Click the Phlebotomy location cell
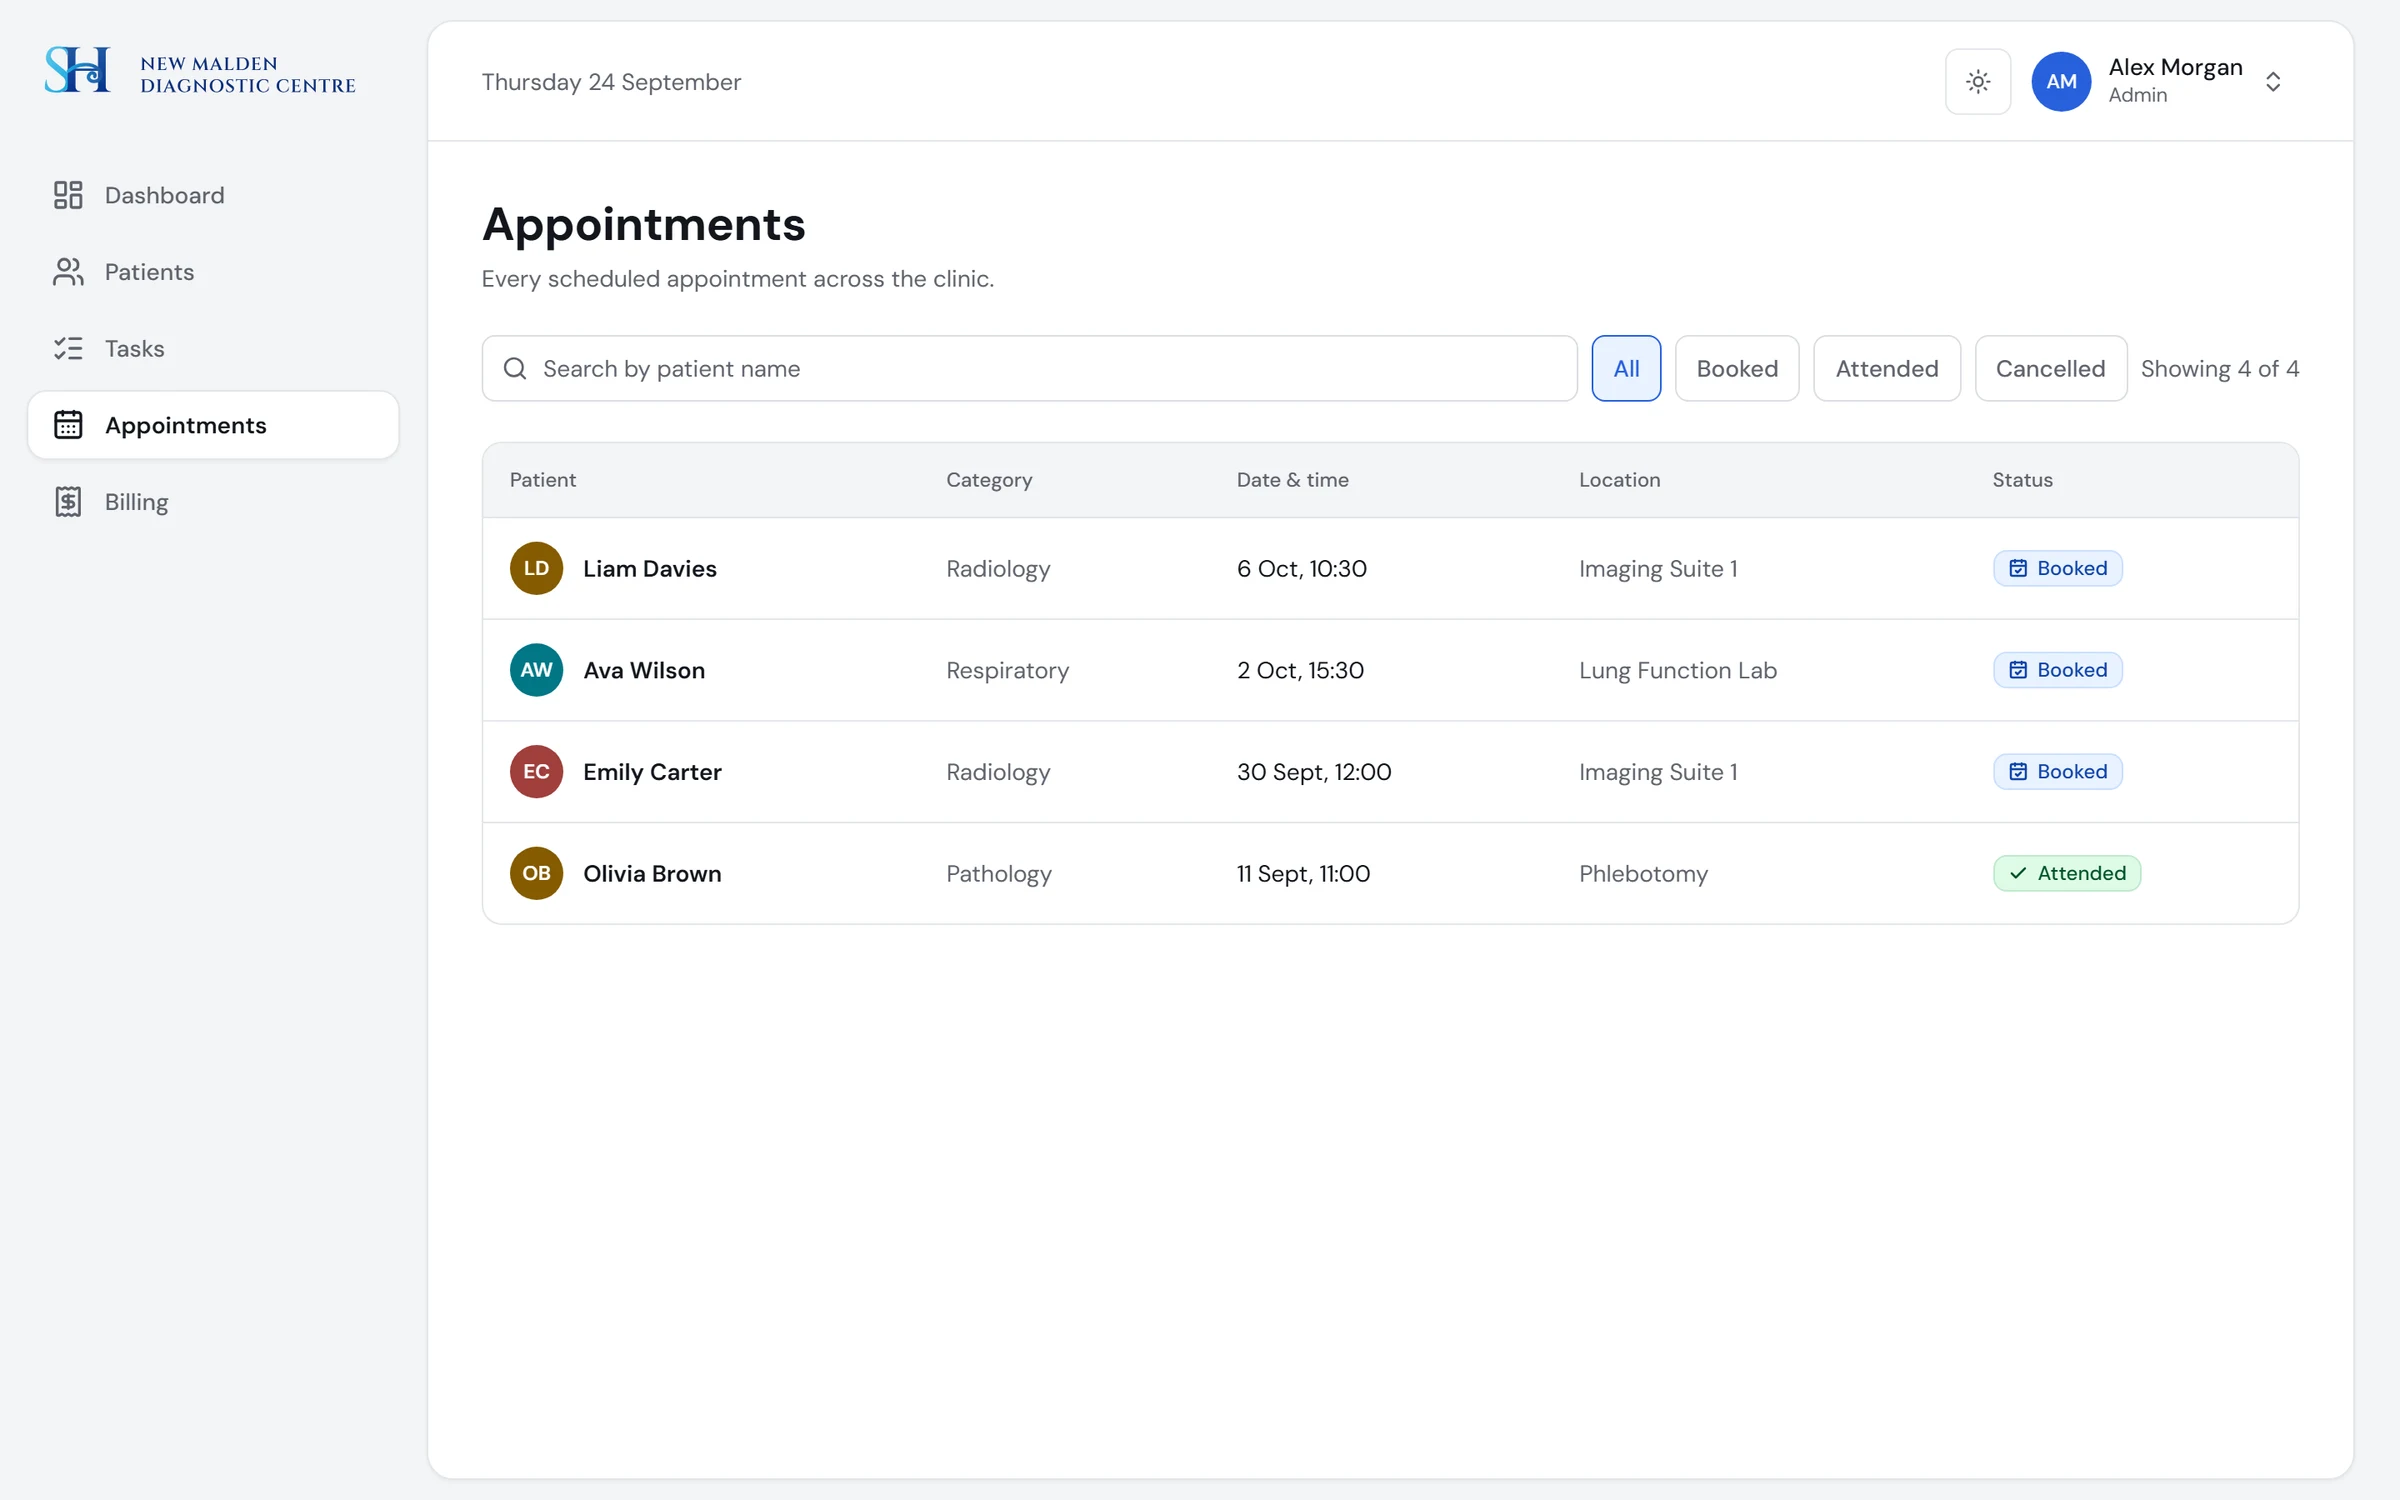The image size is (2400, 1500). click(1643, 873)
